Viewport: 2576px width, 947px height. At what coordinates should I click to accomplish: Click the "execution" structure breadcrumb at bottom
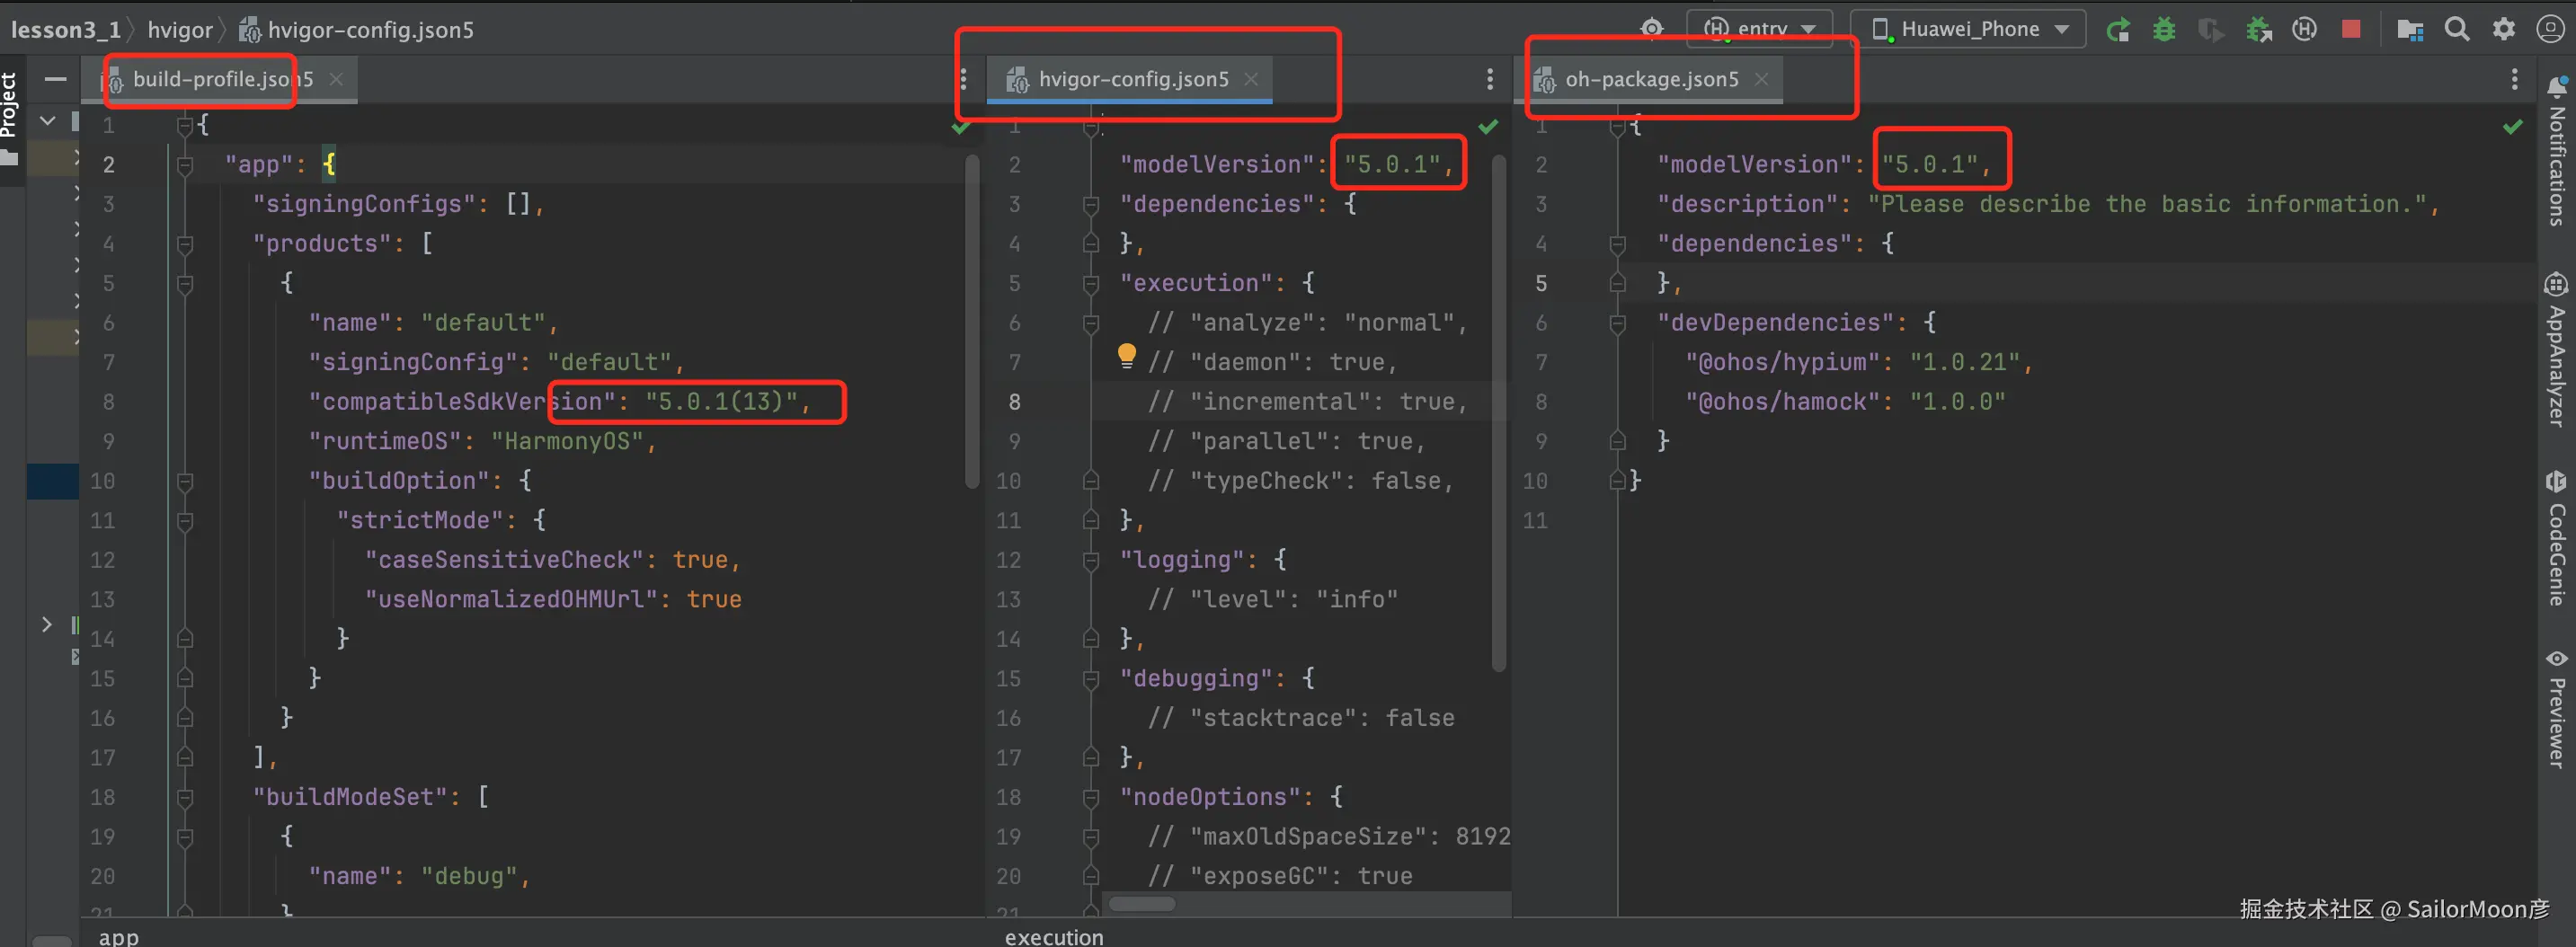click(1054, 936)
